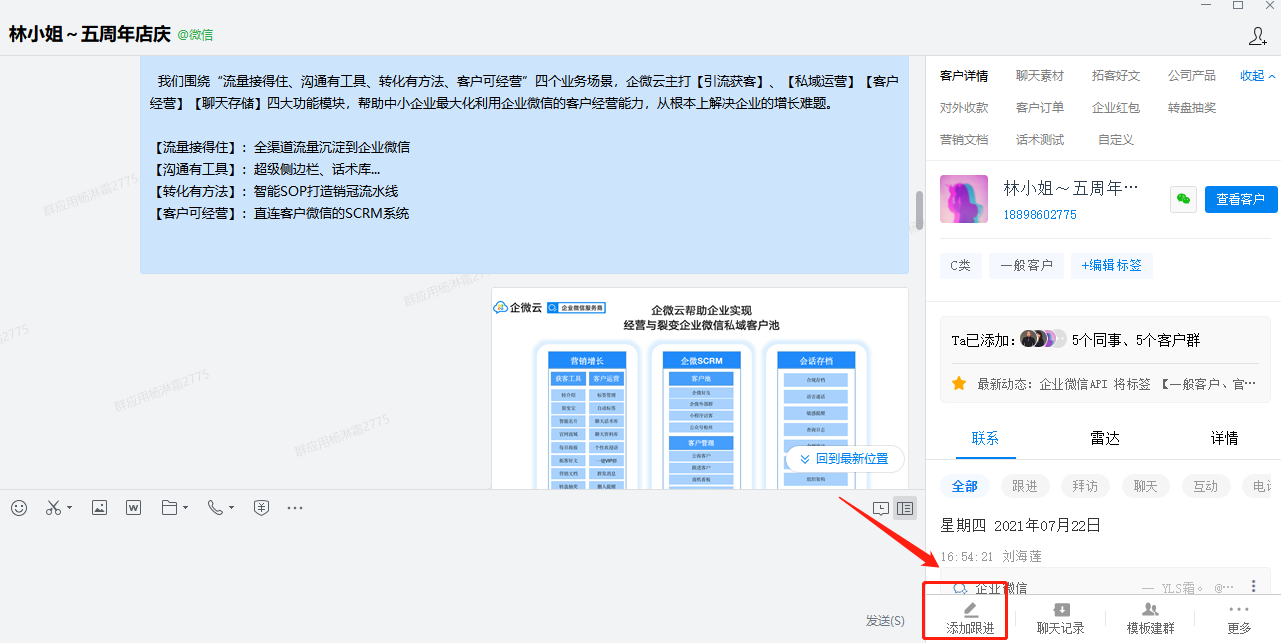Open the 客户详情 tab
The image size is (1281, 643).
tap(964, 76)
